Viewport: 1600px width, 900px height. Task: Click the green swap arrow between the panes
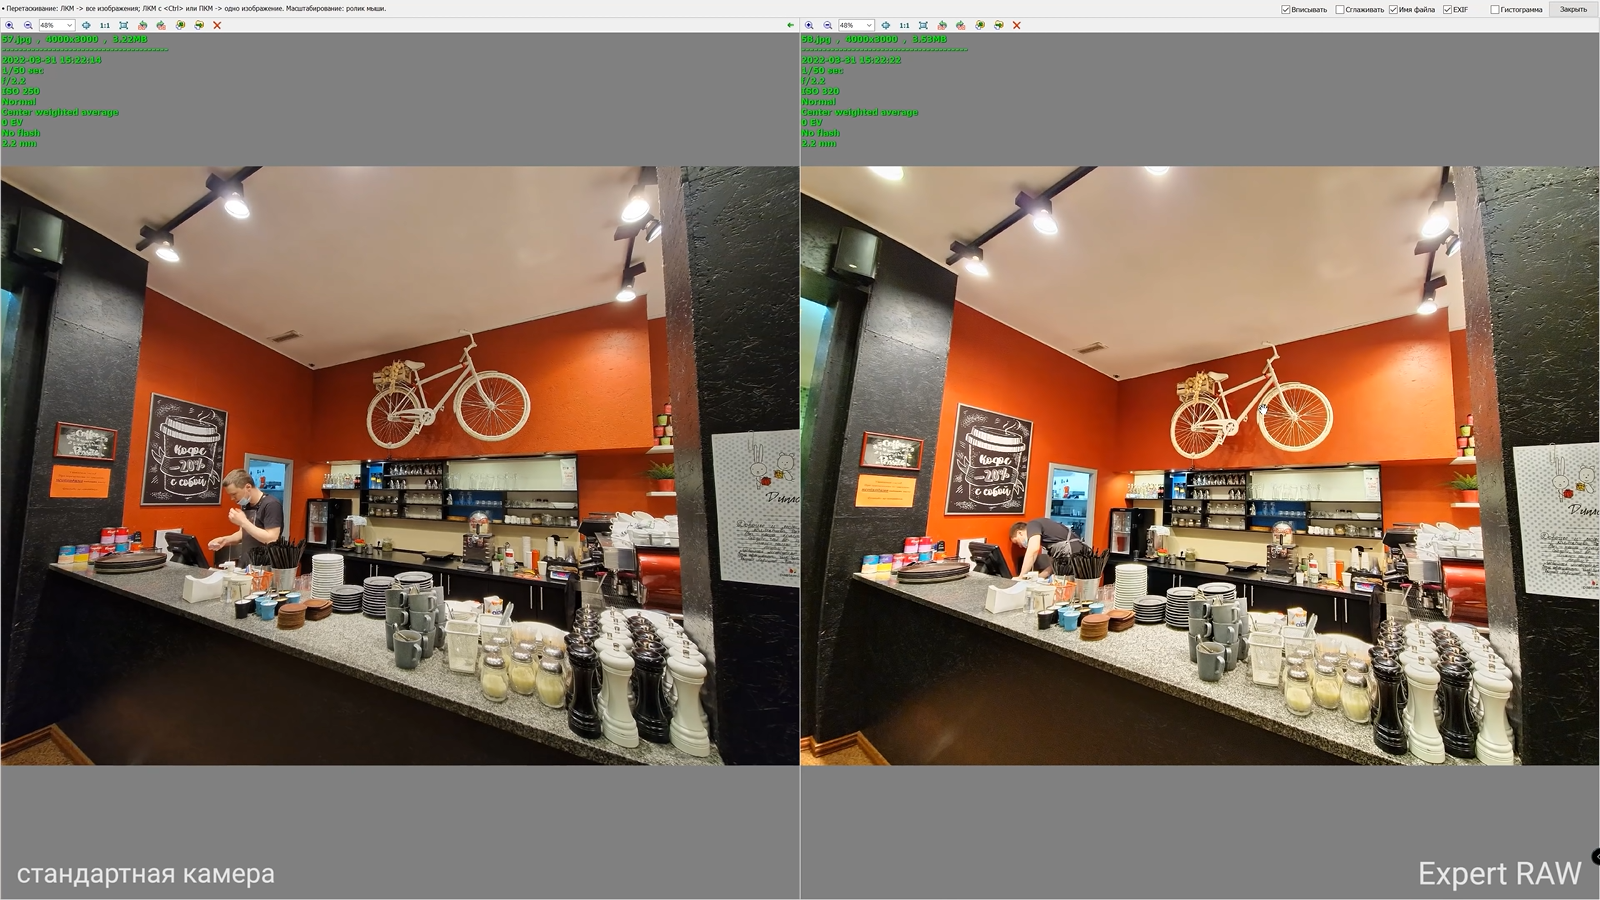(x=791, y=25)
